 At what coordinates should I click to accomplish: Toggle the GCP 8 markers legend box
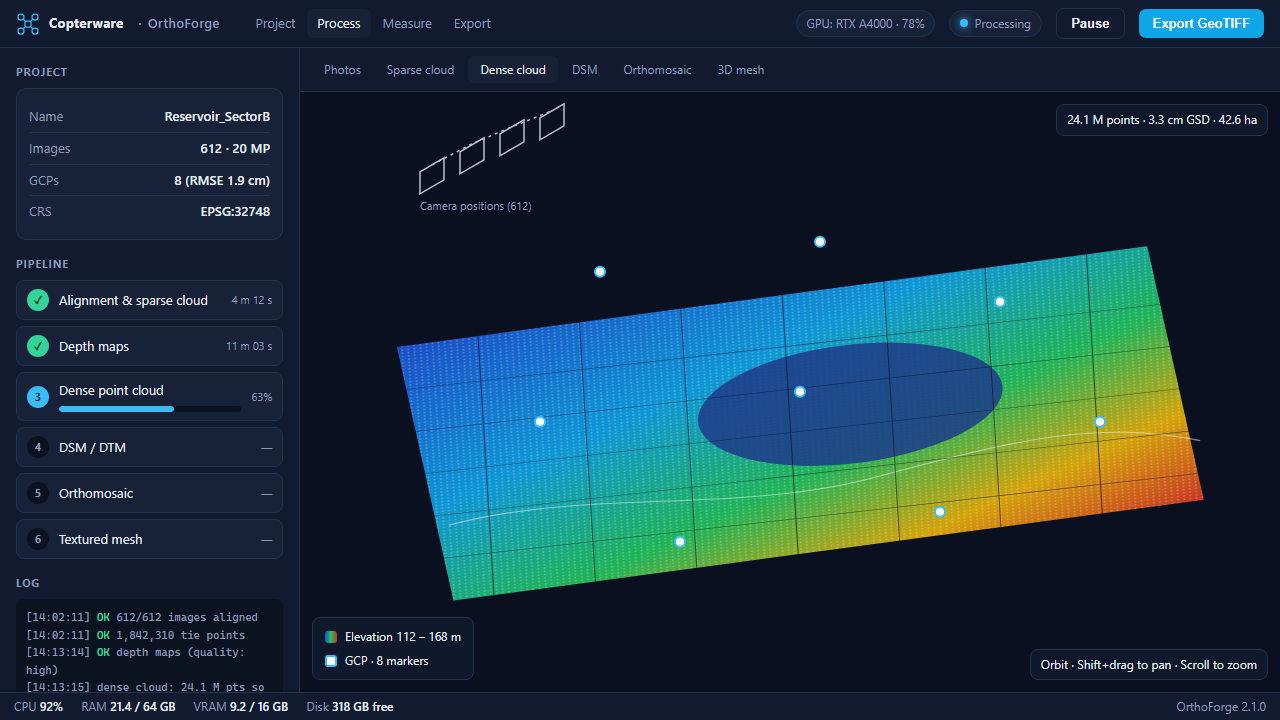click(331, 661)
